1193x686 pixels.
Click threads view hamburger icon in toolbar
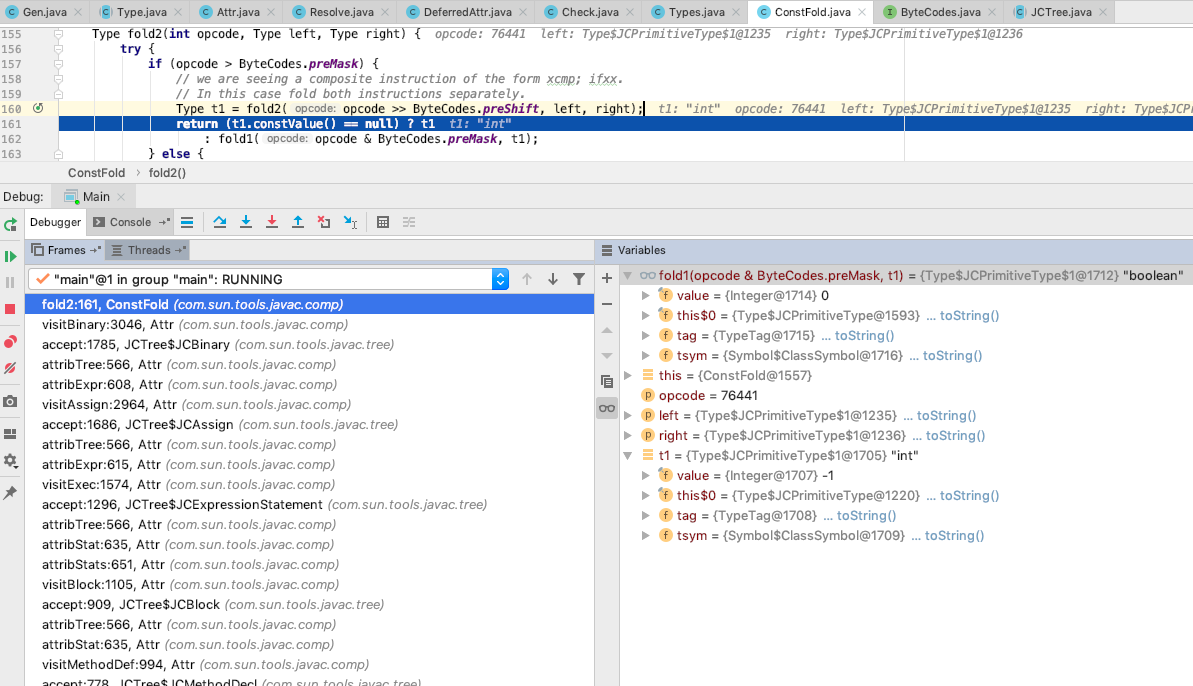click(186, 222)
